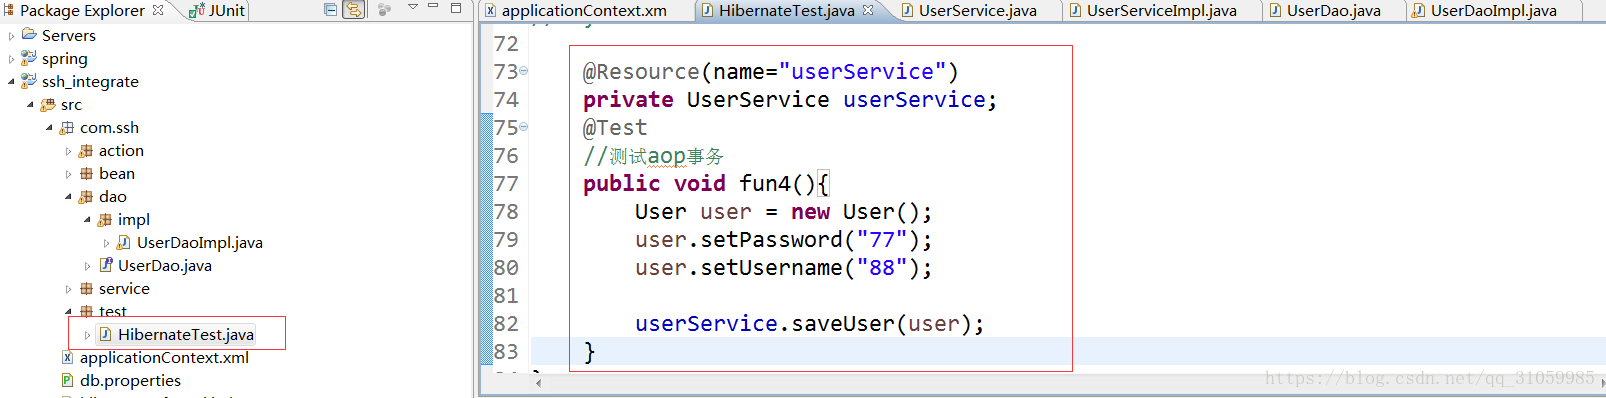Click the db.properties file icon
The image size is (1606, 398).
67,381
